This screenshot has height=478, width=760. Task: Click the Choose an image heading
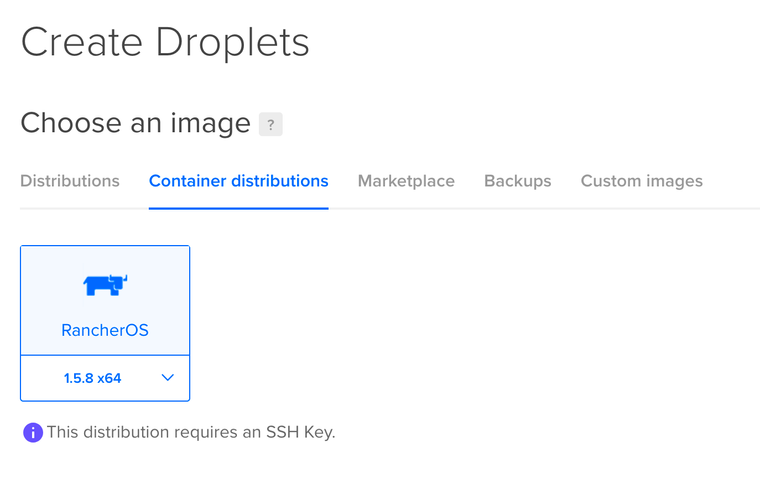click(135, 123)
